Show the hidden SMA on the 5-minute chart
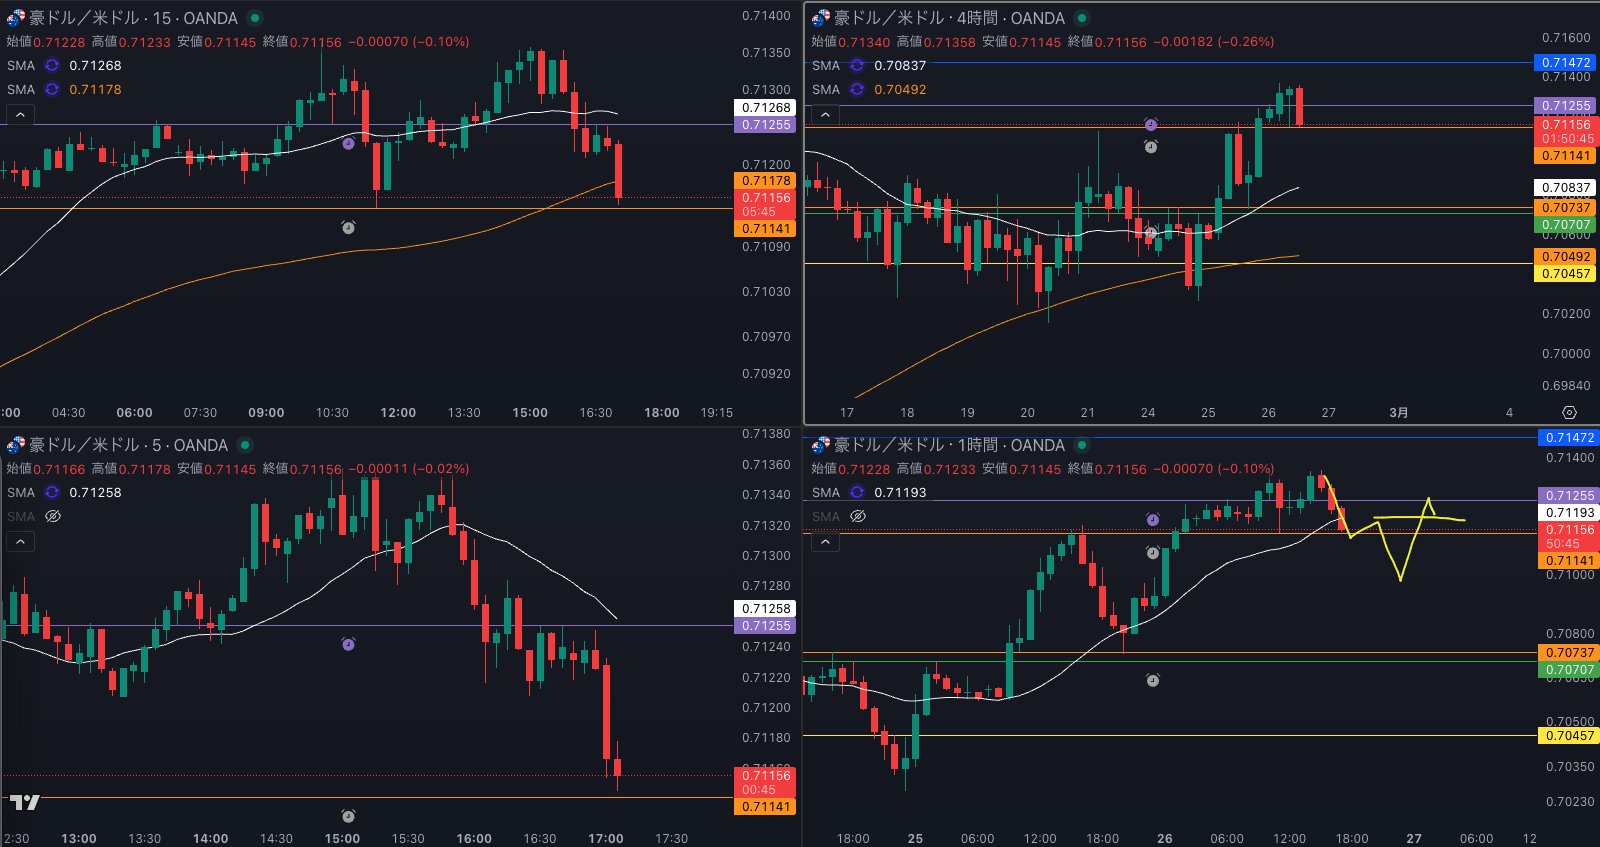The image size is (1600, 847). [53, 516]
